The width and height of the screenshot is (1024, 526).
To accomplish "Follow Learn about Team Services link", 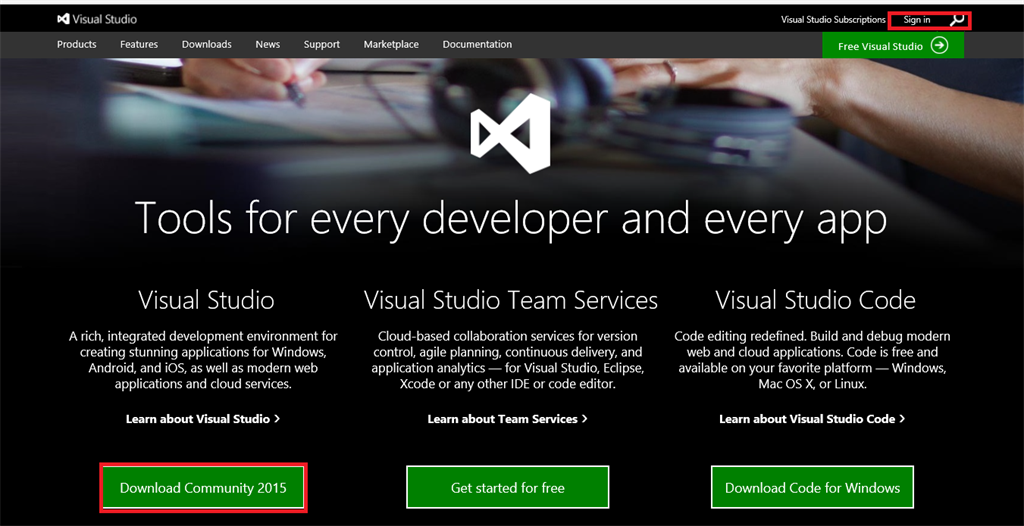I will click(507, 419).
